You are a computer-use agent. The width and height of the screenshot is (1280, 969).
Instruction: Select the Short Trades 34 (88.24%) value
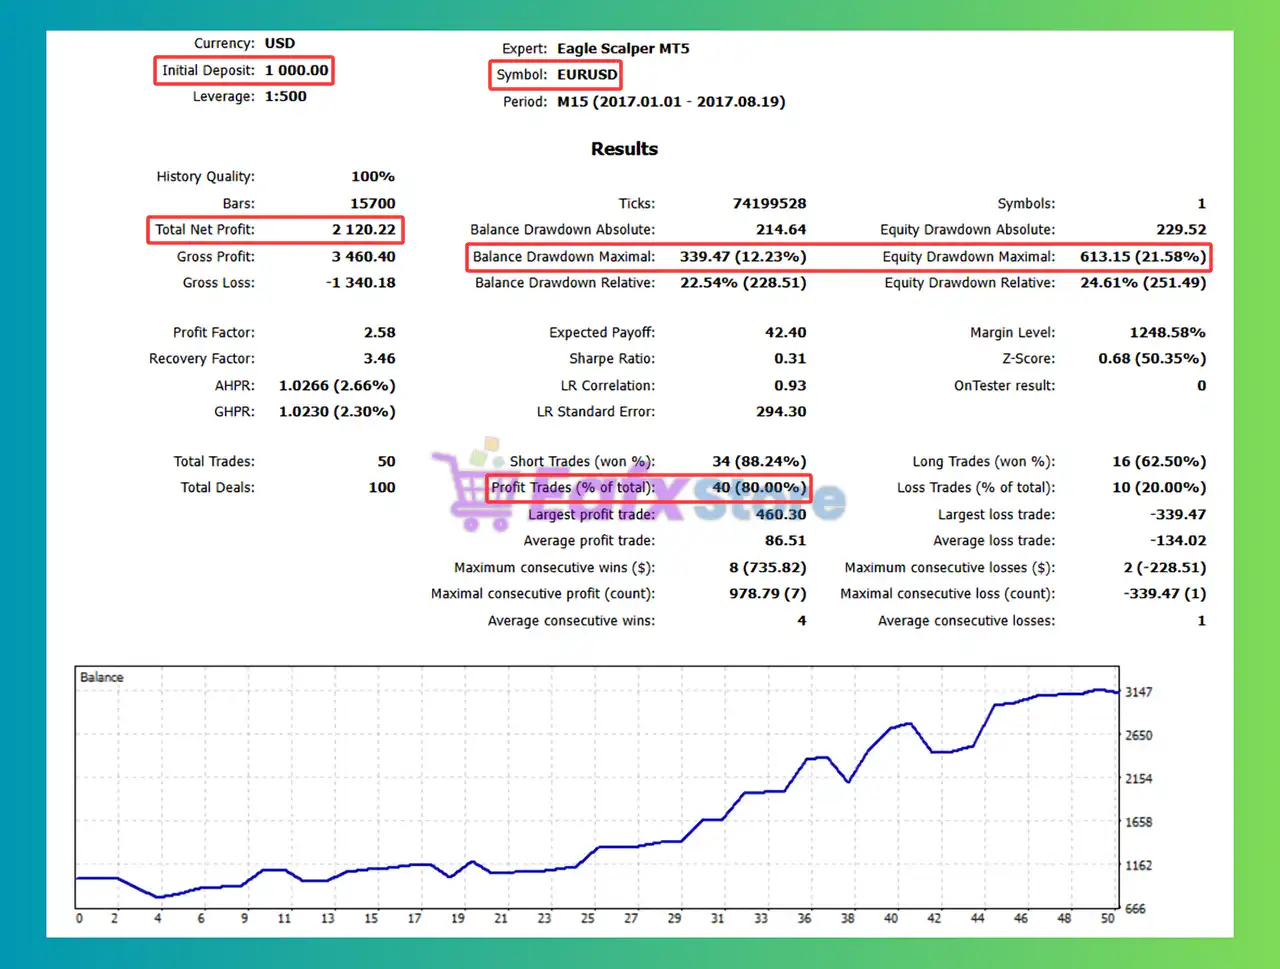click(x=759, y=462)
